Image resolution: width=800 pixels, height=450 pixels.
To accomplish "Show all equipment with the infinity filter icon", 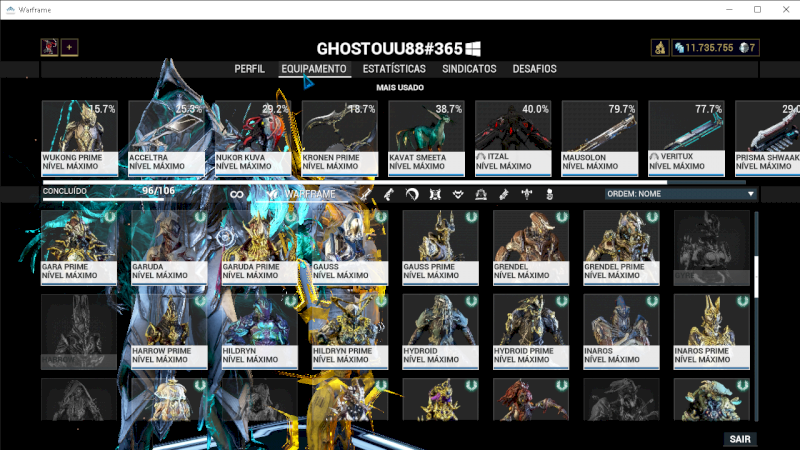I will pyautogui.click(x=237, y=194).
